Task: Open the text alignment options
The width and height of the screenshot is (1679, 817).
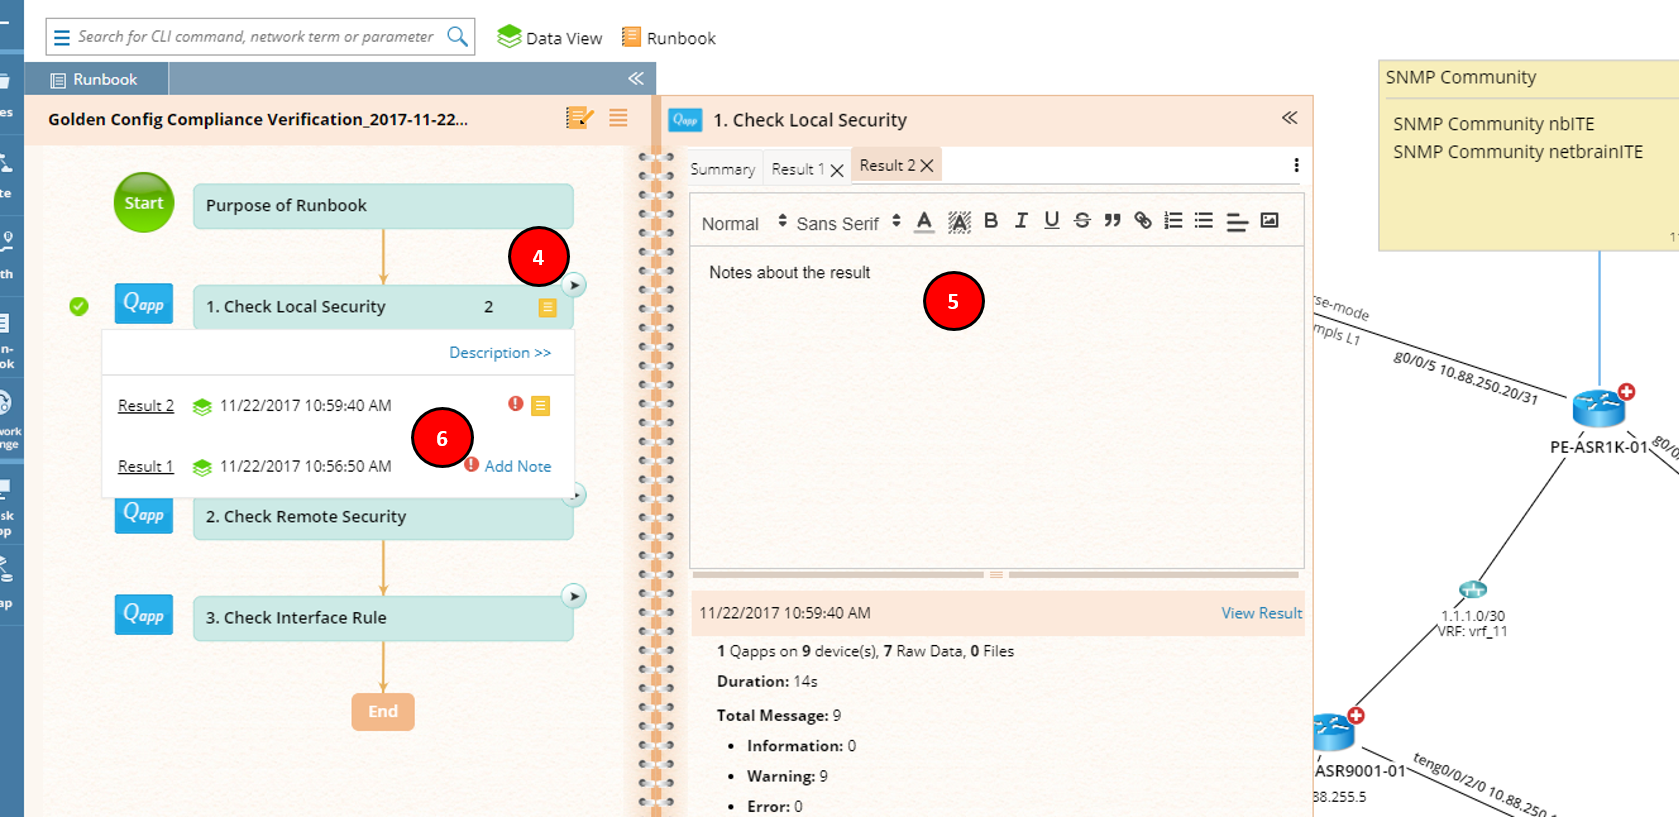Action: (x=1237, y=222)
